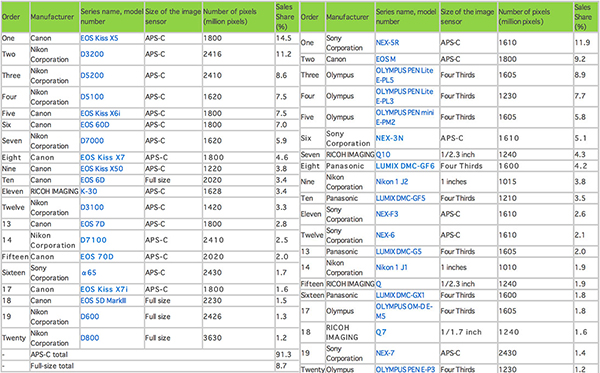
Task: Click the Sony NEX-5R link
Action: coord(387,42)
